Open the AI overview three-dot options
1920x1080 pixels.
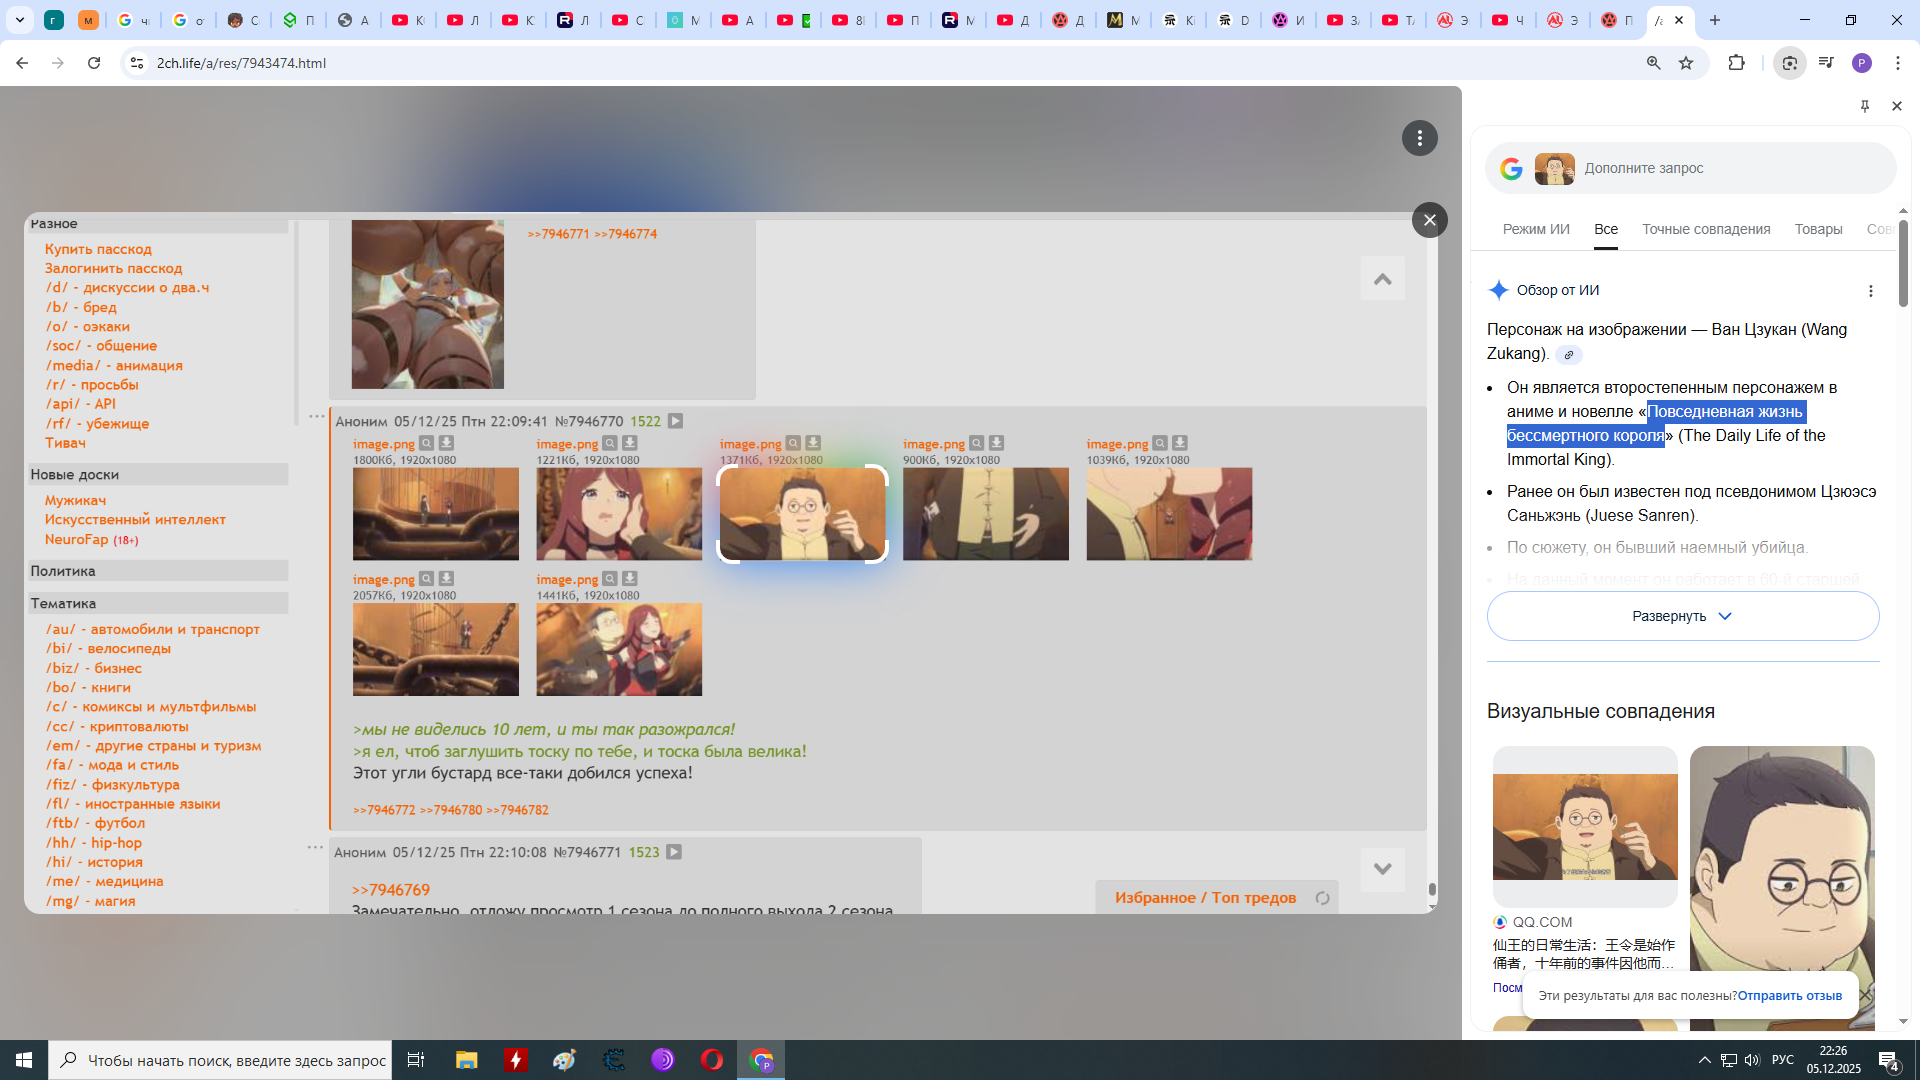coord(1870,291)
